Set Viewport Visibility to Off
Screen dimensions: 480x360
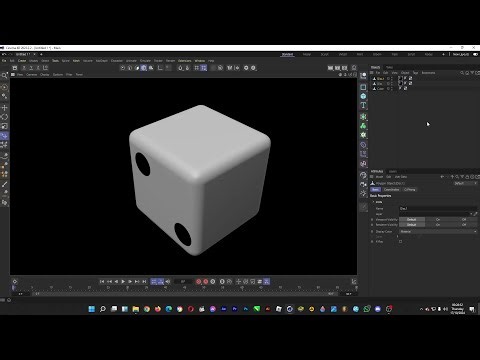point(464,220)
